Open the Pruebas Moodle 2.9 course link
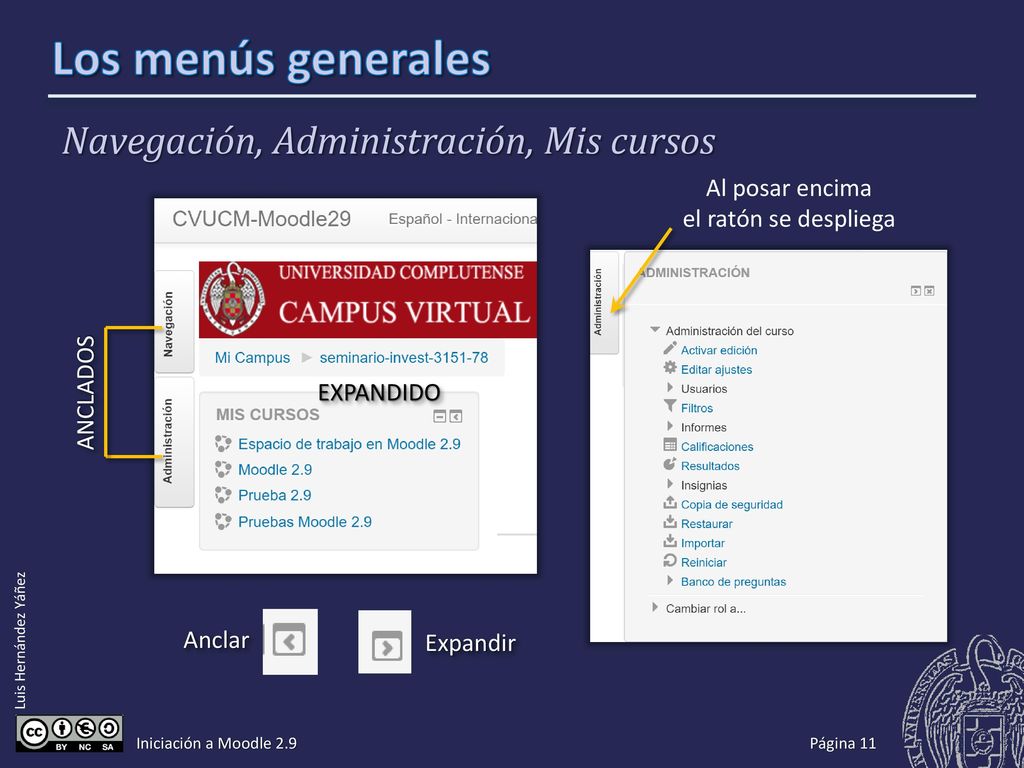 [x=304, y=522]
